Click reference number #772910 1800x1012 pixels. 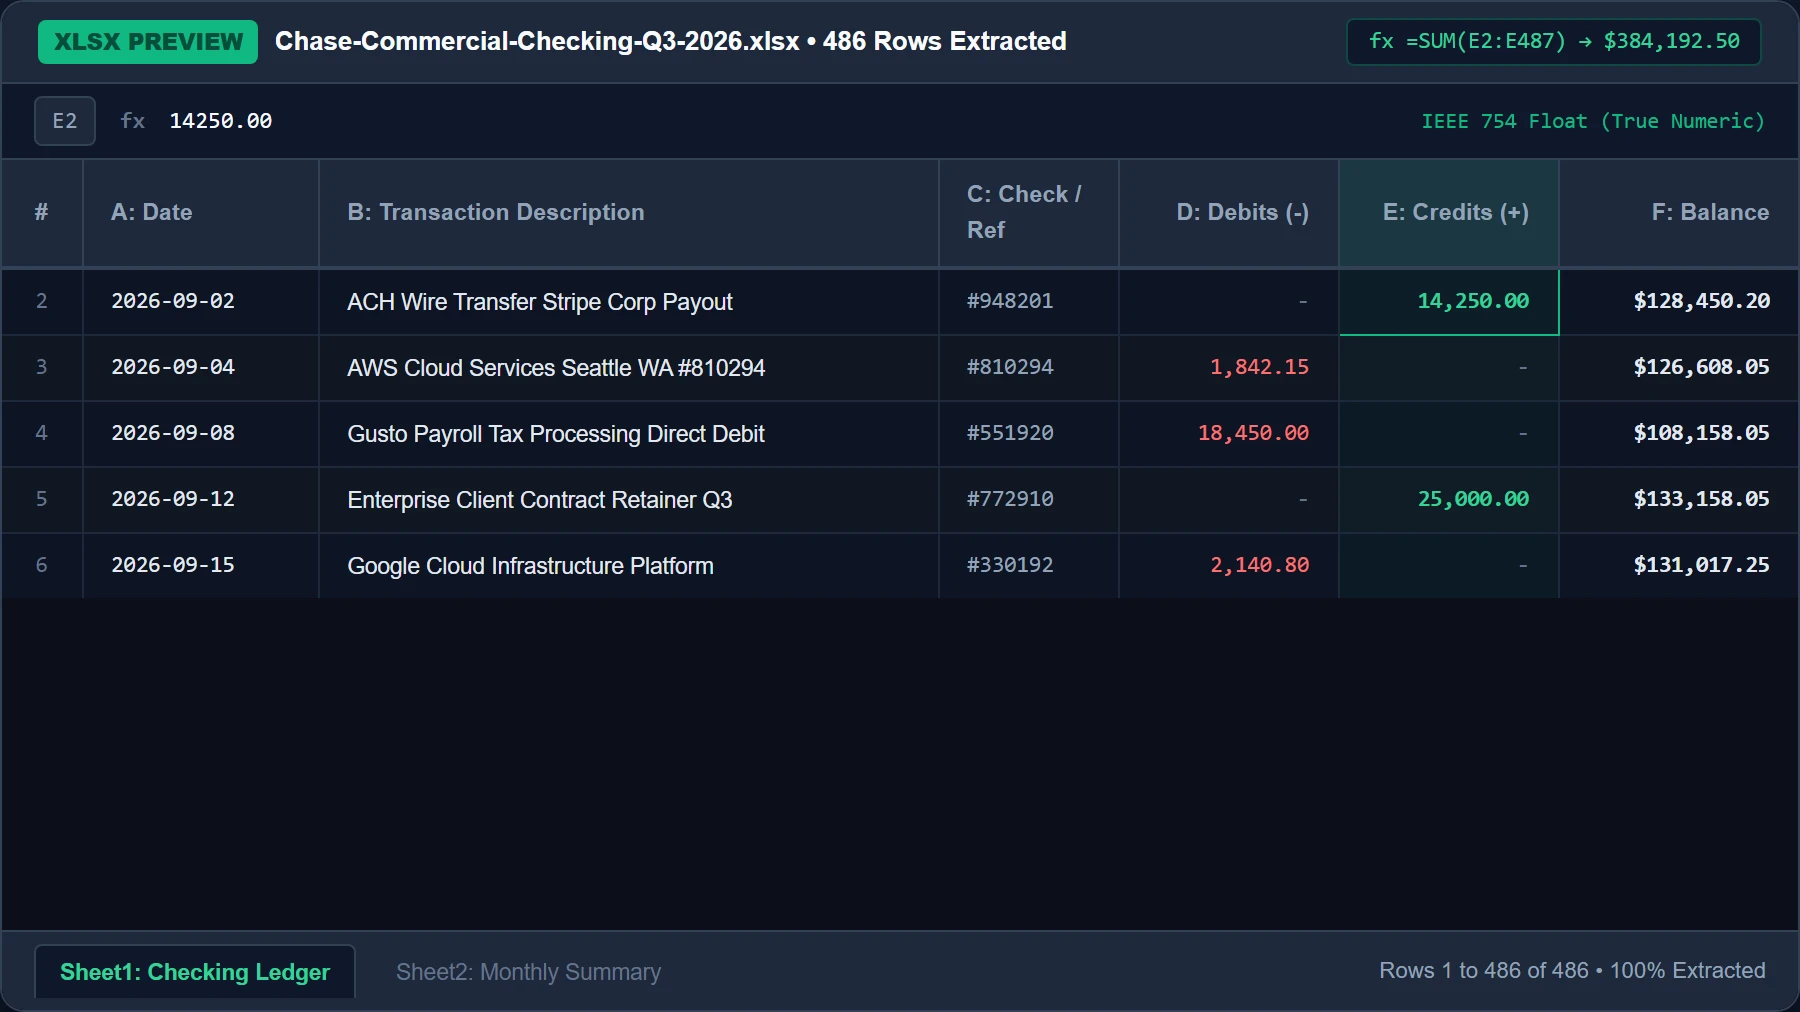point(1010,499)
